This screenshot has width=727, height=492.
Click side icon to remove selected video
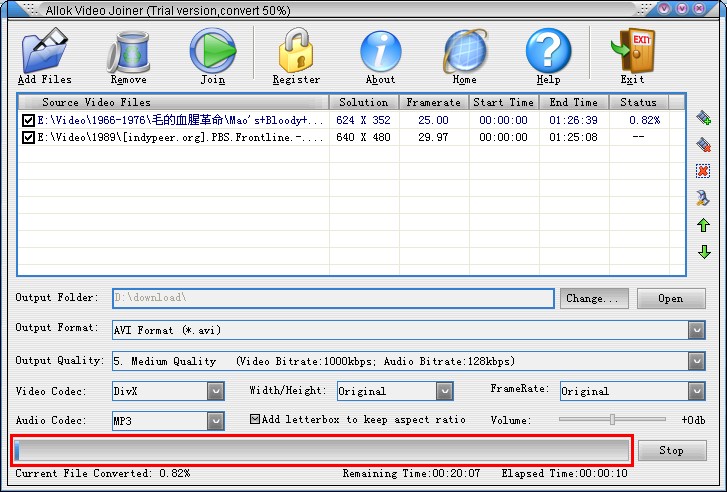(x=703, y=145)
